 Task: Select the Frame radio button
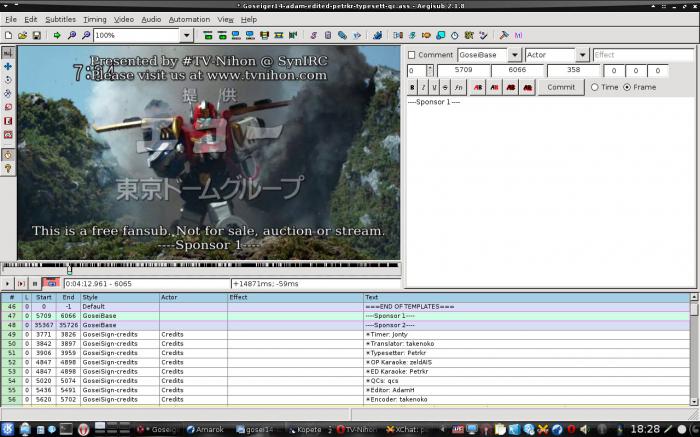point(627,87)
